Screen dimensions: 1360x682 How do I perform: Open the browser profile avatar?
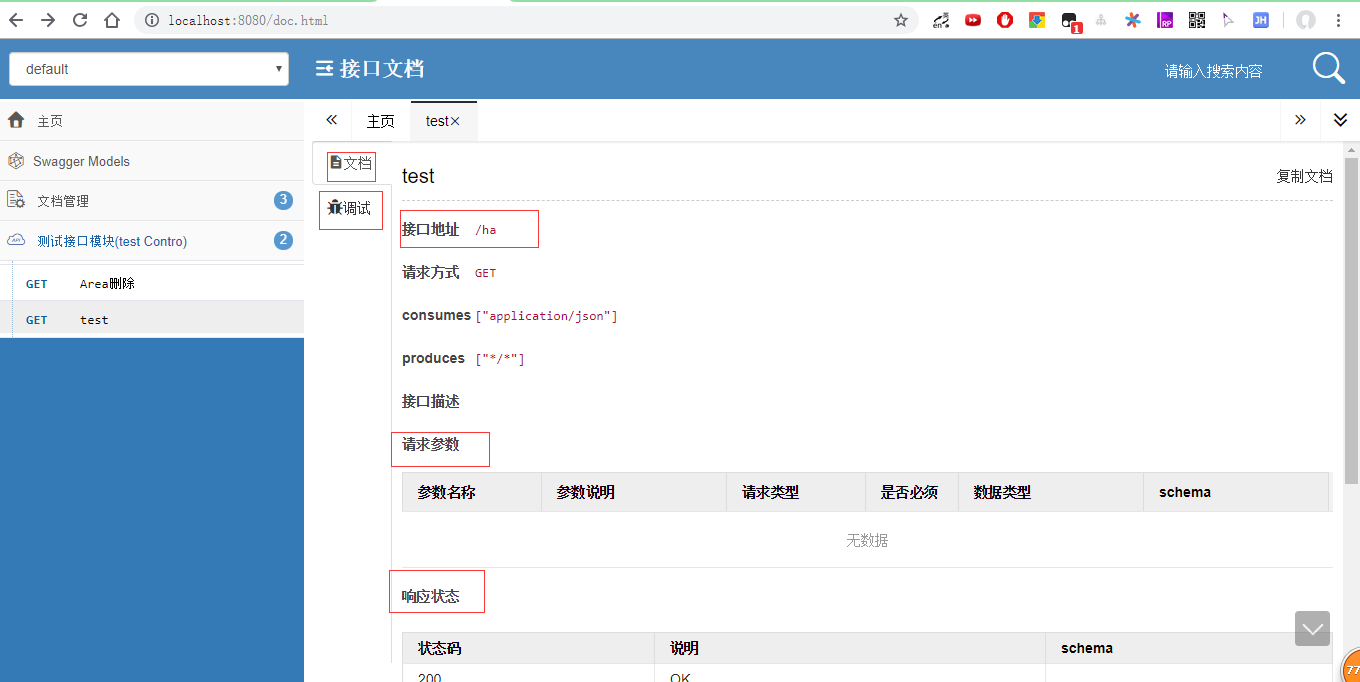click(x=1306, y=20)
